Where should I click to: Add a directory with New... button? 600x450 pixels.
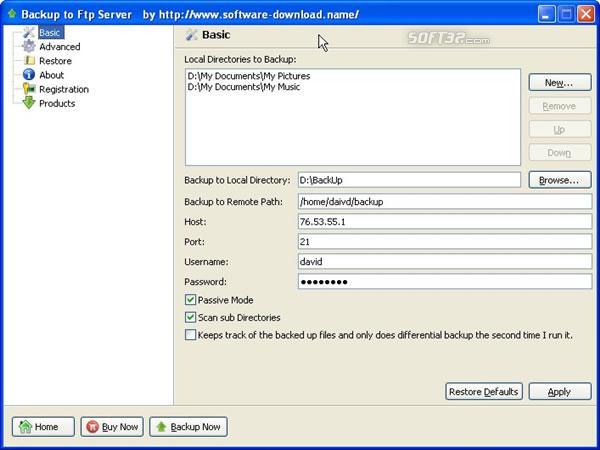point(560,83)
